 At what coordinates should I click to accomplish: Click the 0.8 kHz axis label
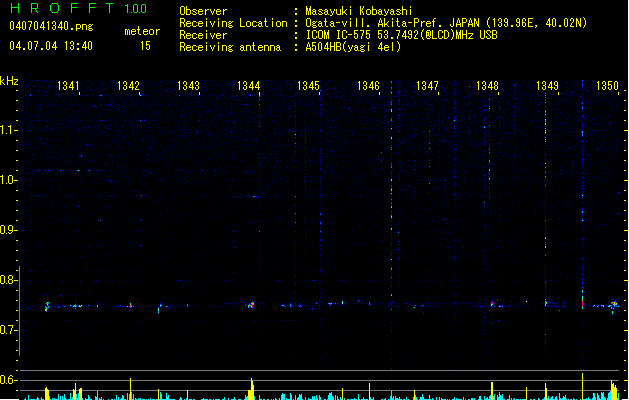click(x=7, y=280)
